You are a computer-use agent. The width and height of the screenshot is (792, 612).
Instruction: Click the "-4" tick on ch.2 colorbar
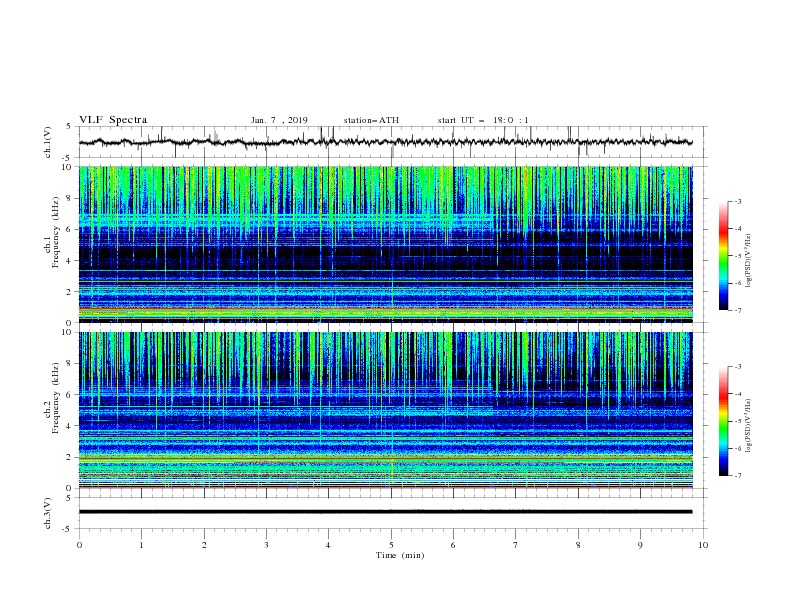pos(738,394)
